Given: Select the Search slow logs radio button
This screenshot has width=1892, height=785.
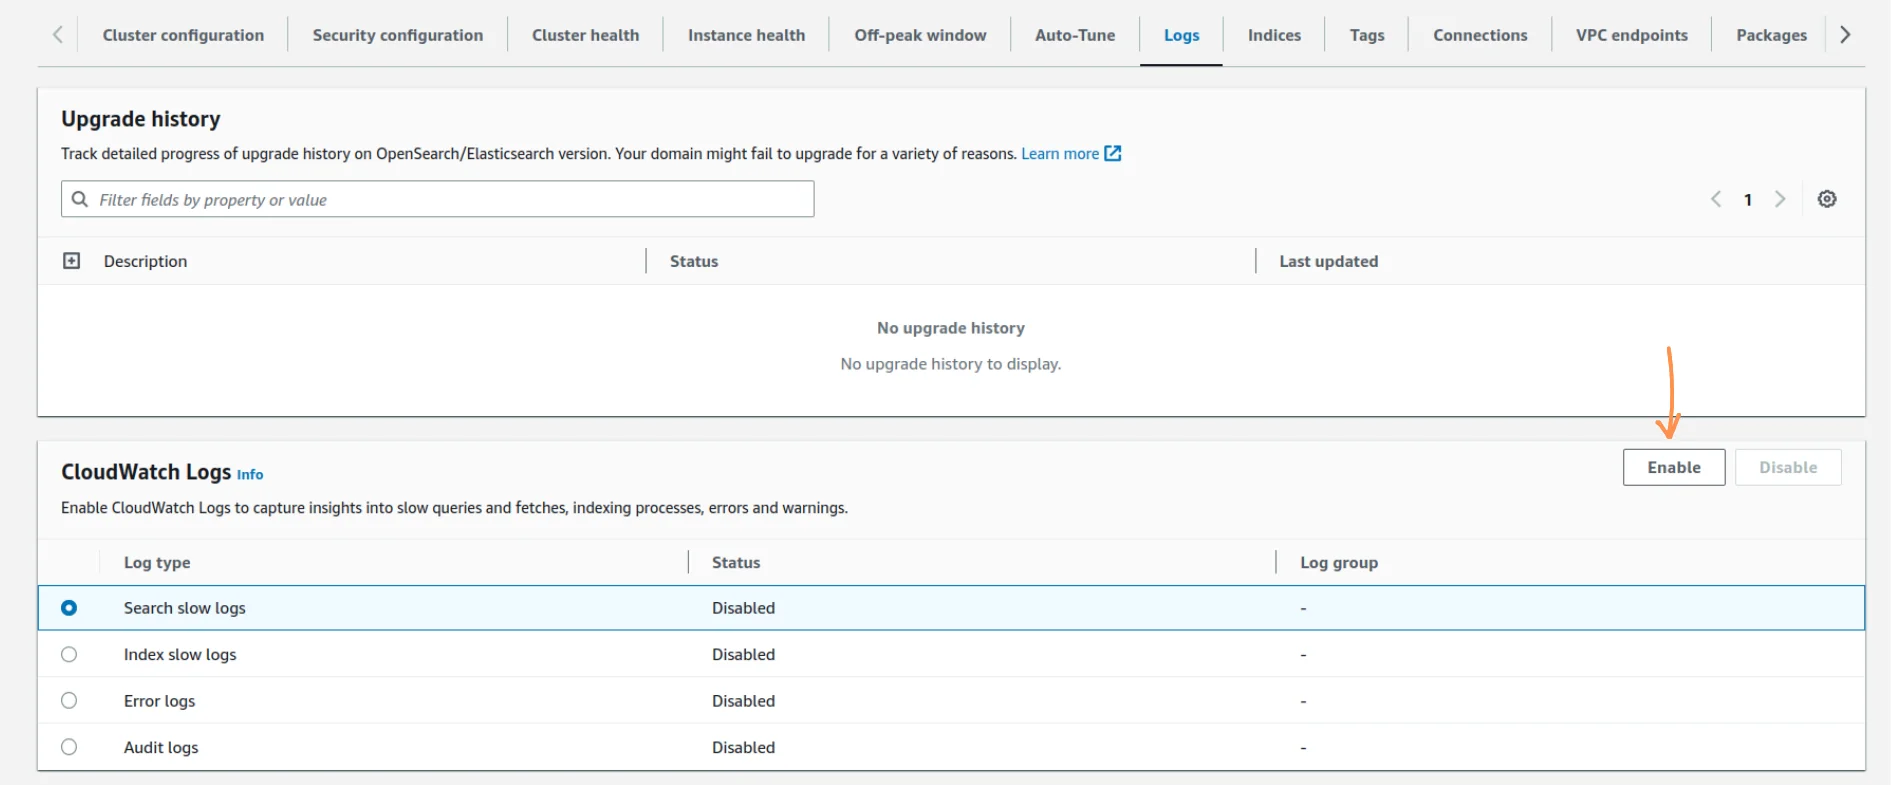Looking at the screenshot, I should [x=69, y=608].
